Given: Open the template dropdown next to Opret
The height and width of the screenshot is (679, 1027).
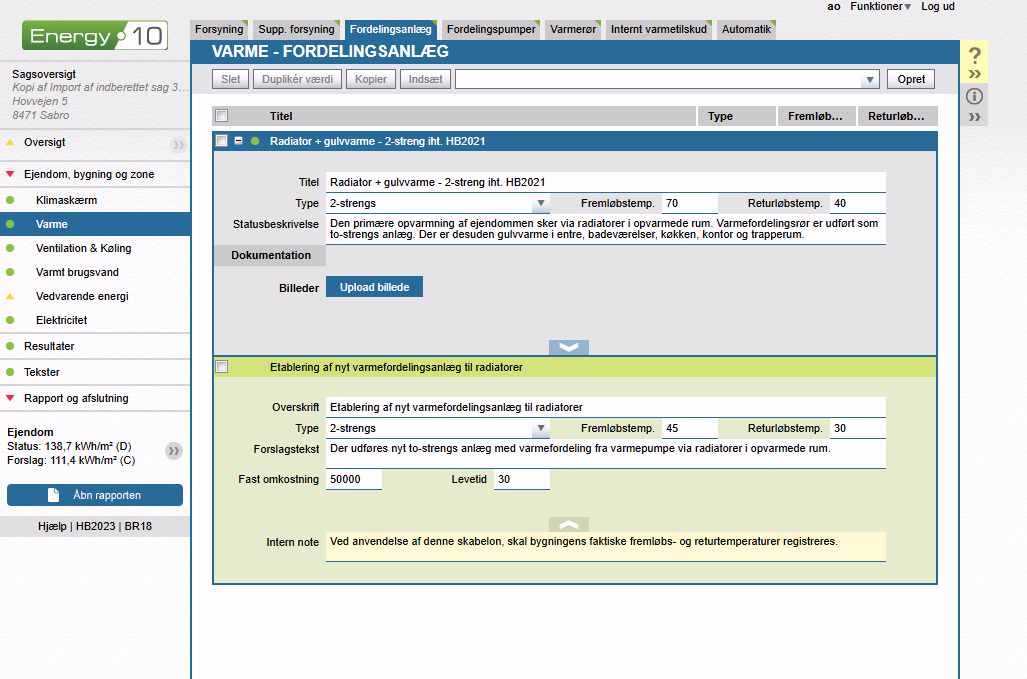Looking at the screenshot, I should point(870,80).
